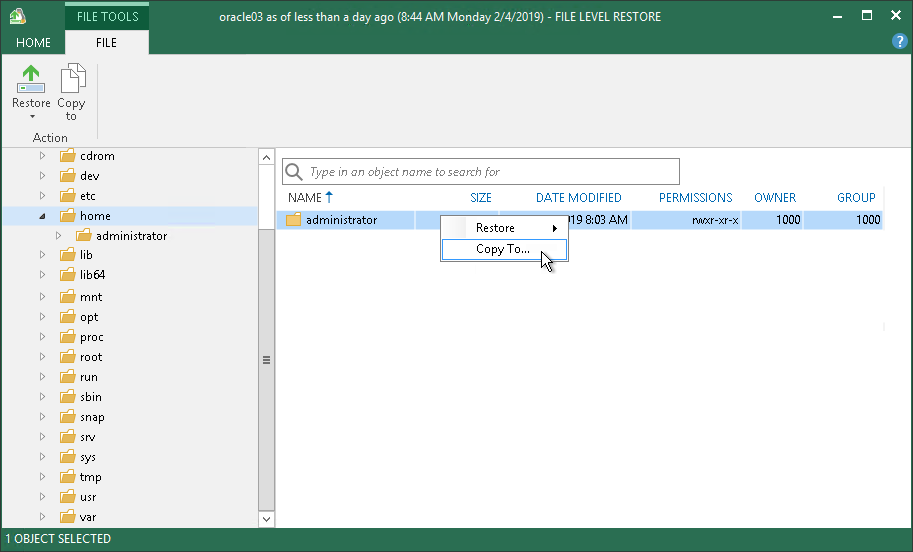Sort the list by PERMISSIONS column header
The height and width of the screenshot is (552, 913).
[x=695, y=197]
